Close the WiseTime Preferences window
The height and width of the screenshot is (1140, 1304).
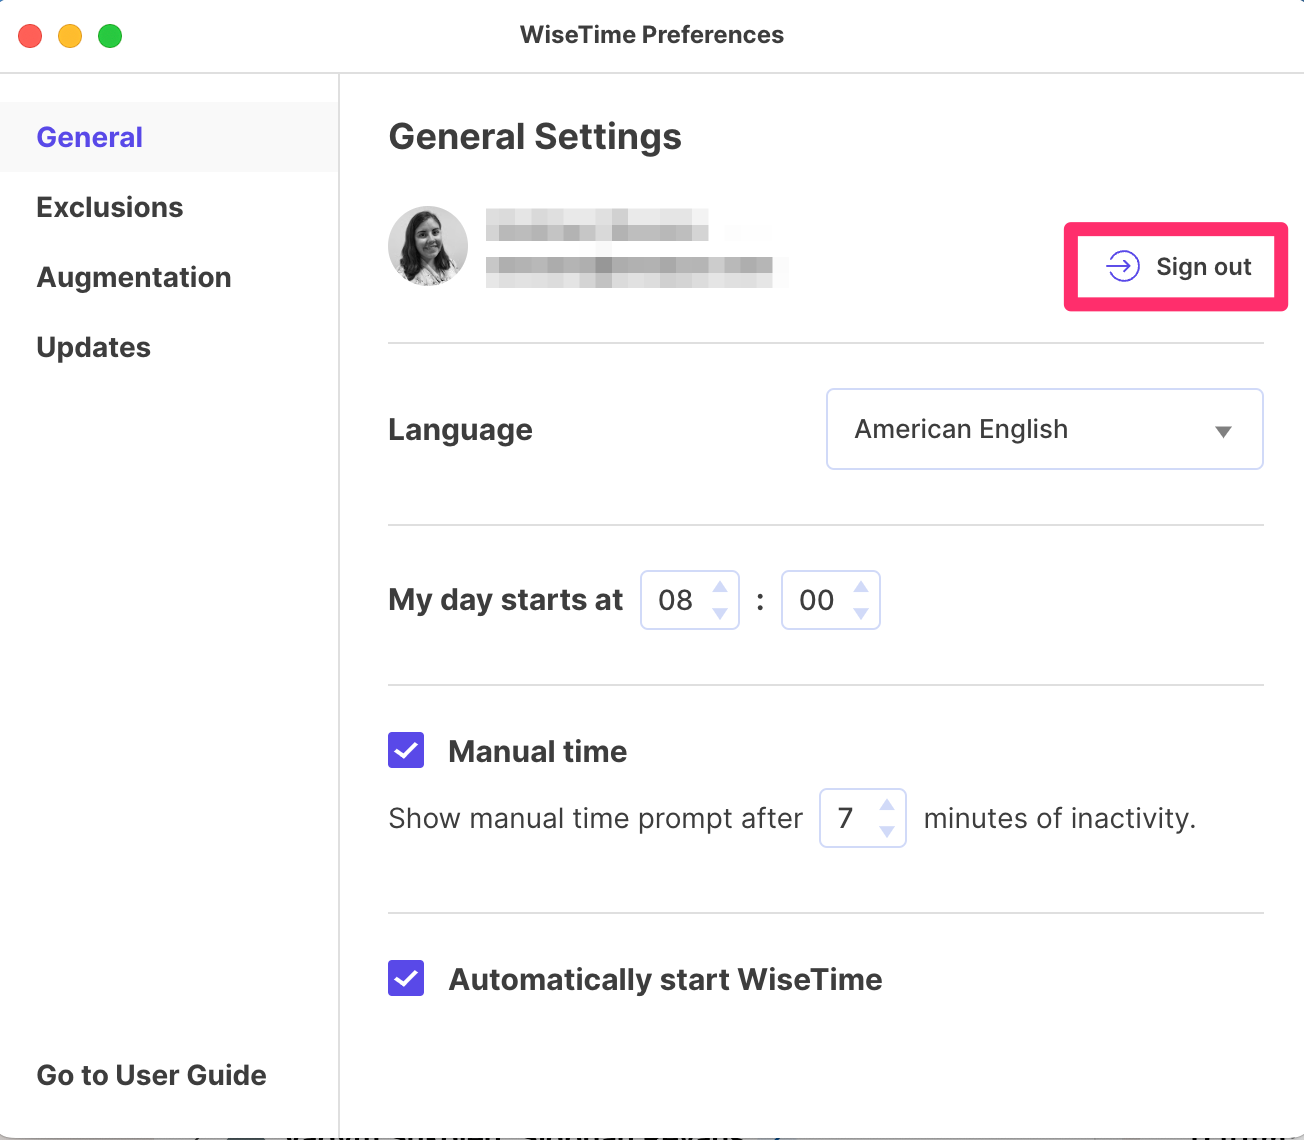(30, 36)
